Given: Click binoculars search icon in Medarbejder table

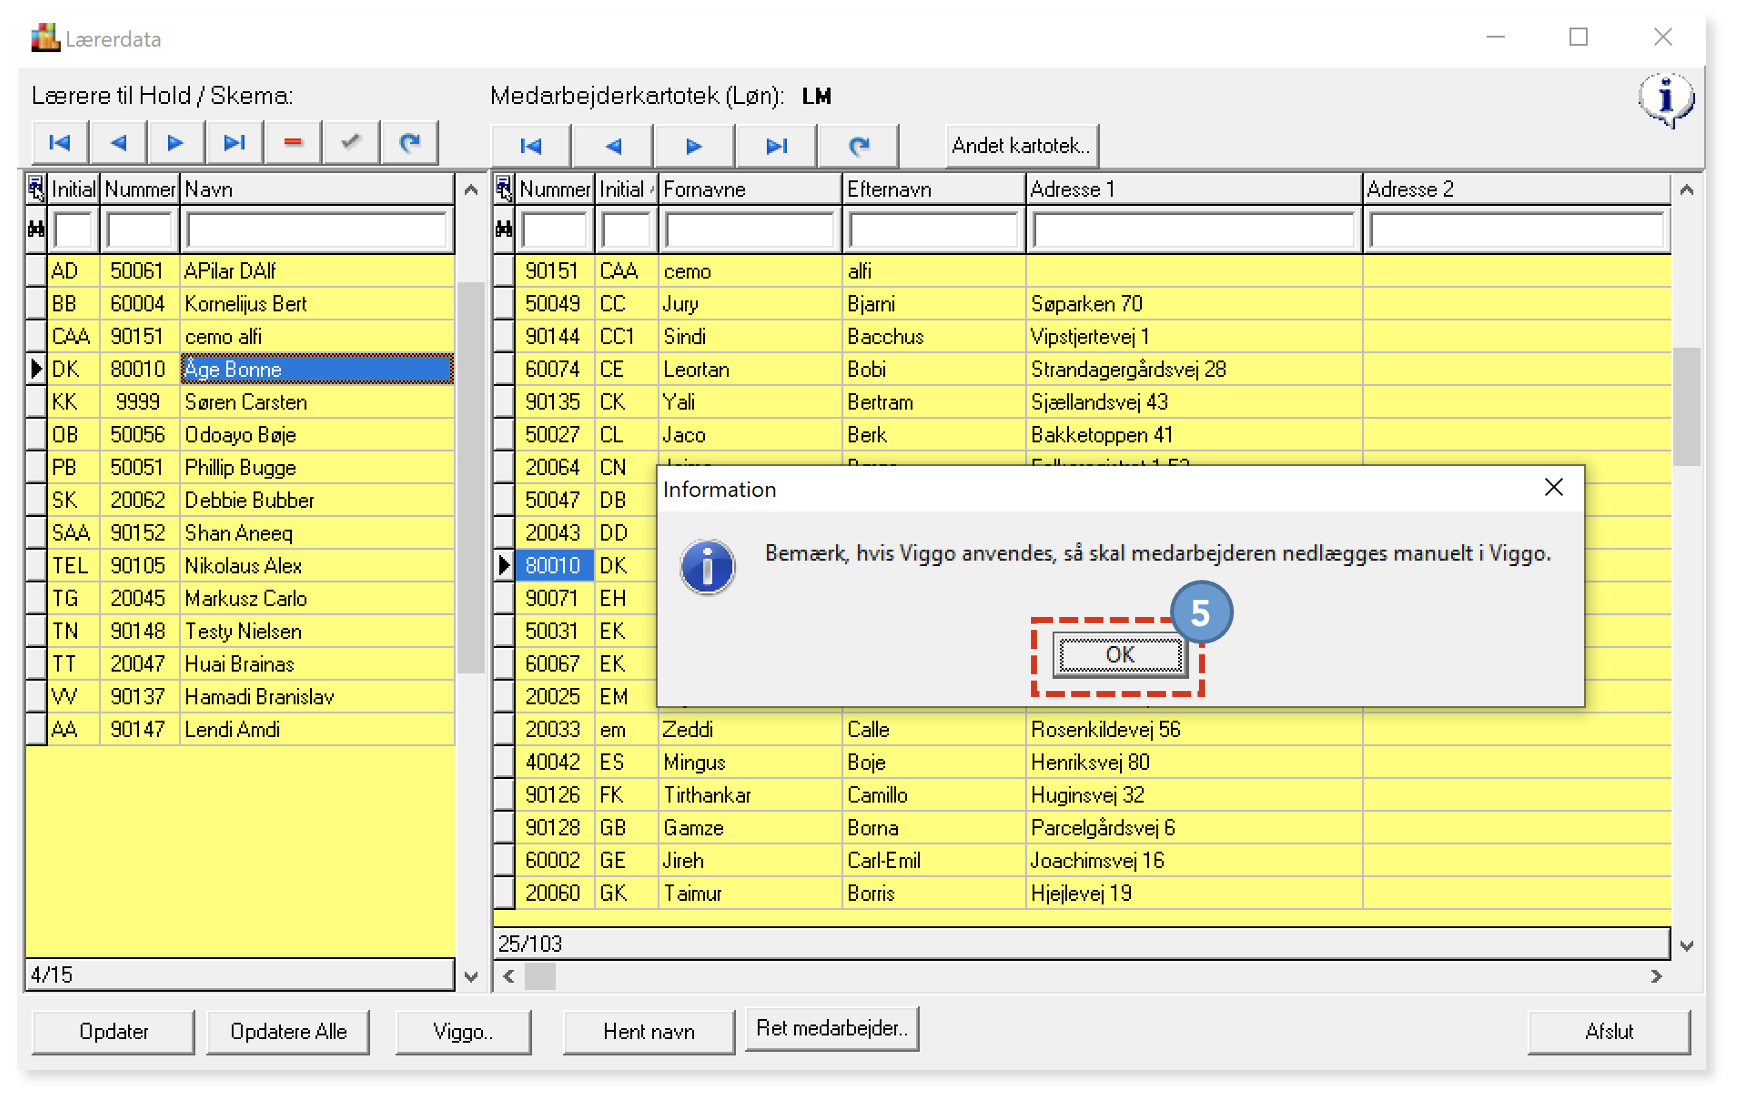Looking at the screenshot, I should (x=504, y=230).
